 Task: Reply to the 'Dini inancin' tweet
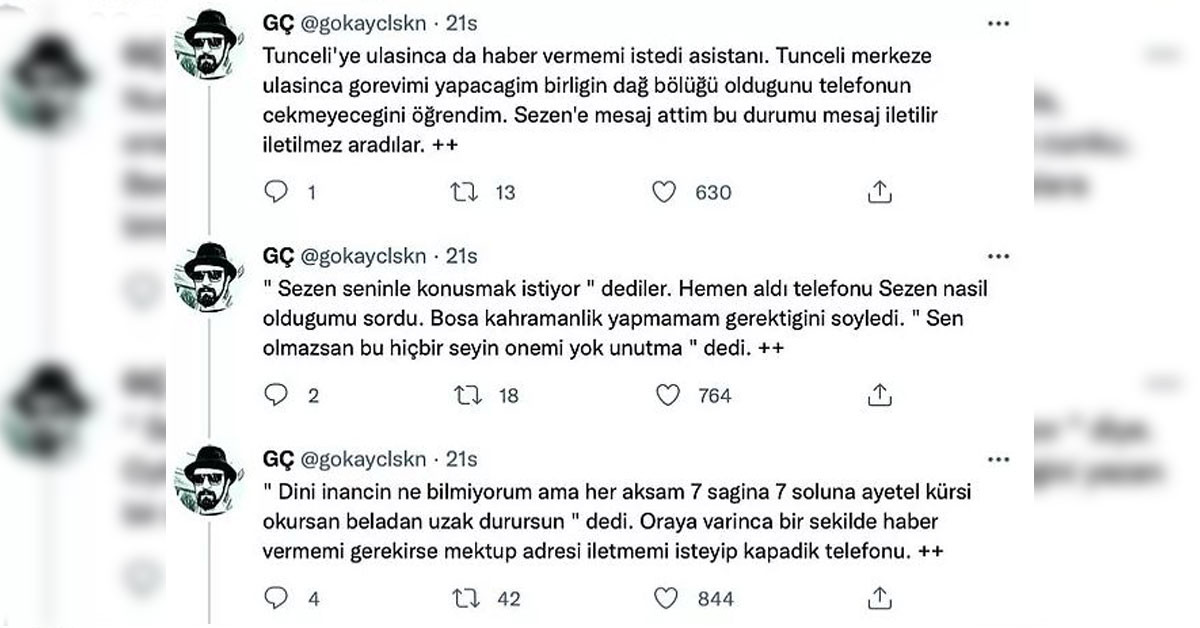point(276,598)
